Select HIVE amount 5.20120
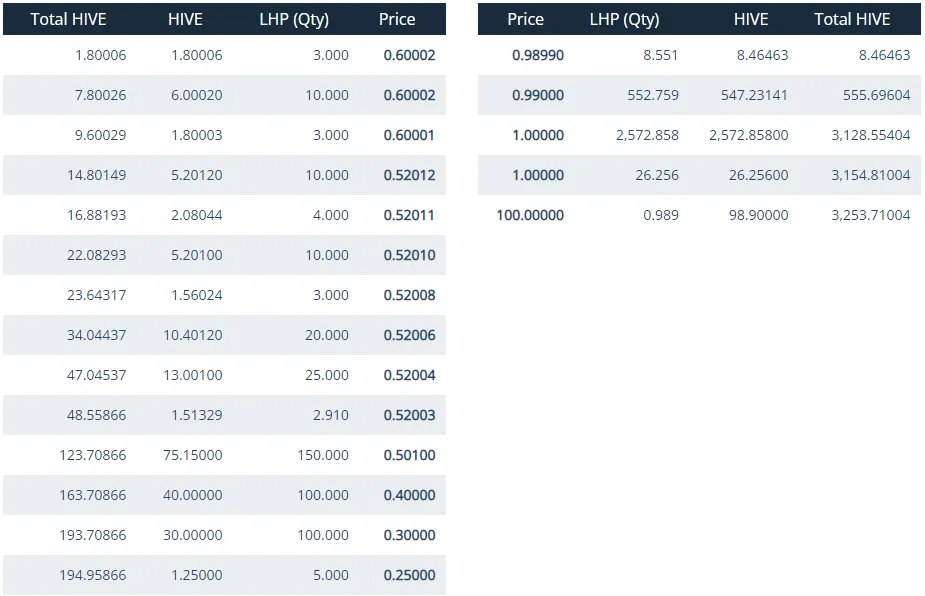The image size is (925, 596). pyautogui.click(x=196, y=175)
